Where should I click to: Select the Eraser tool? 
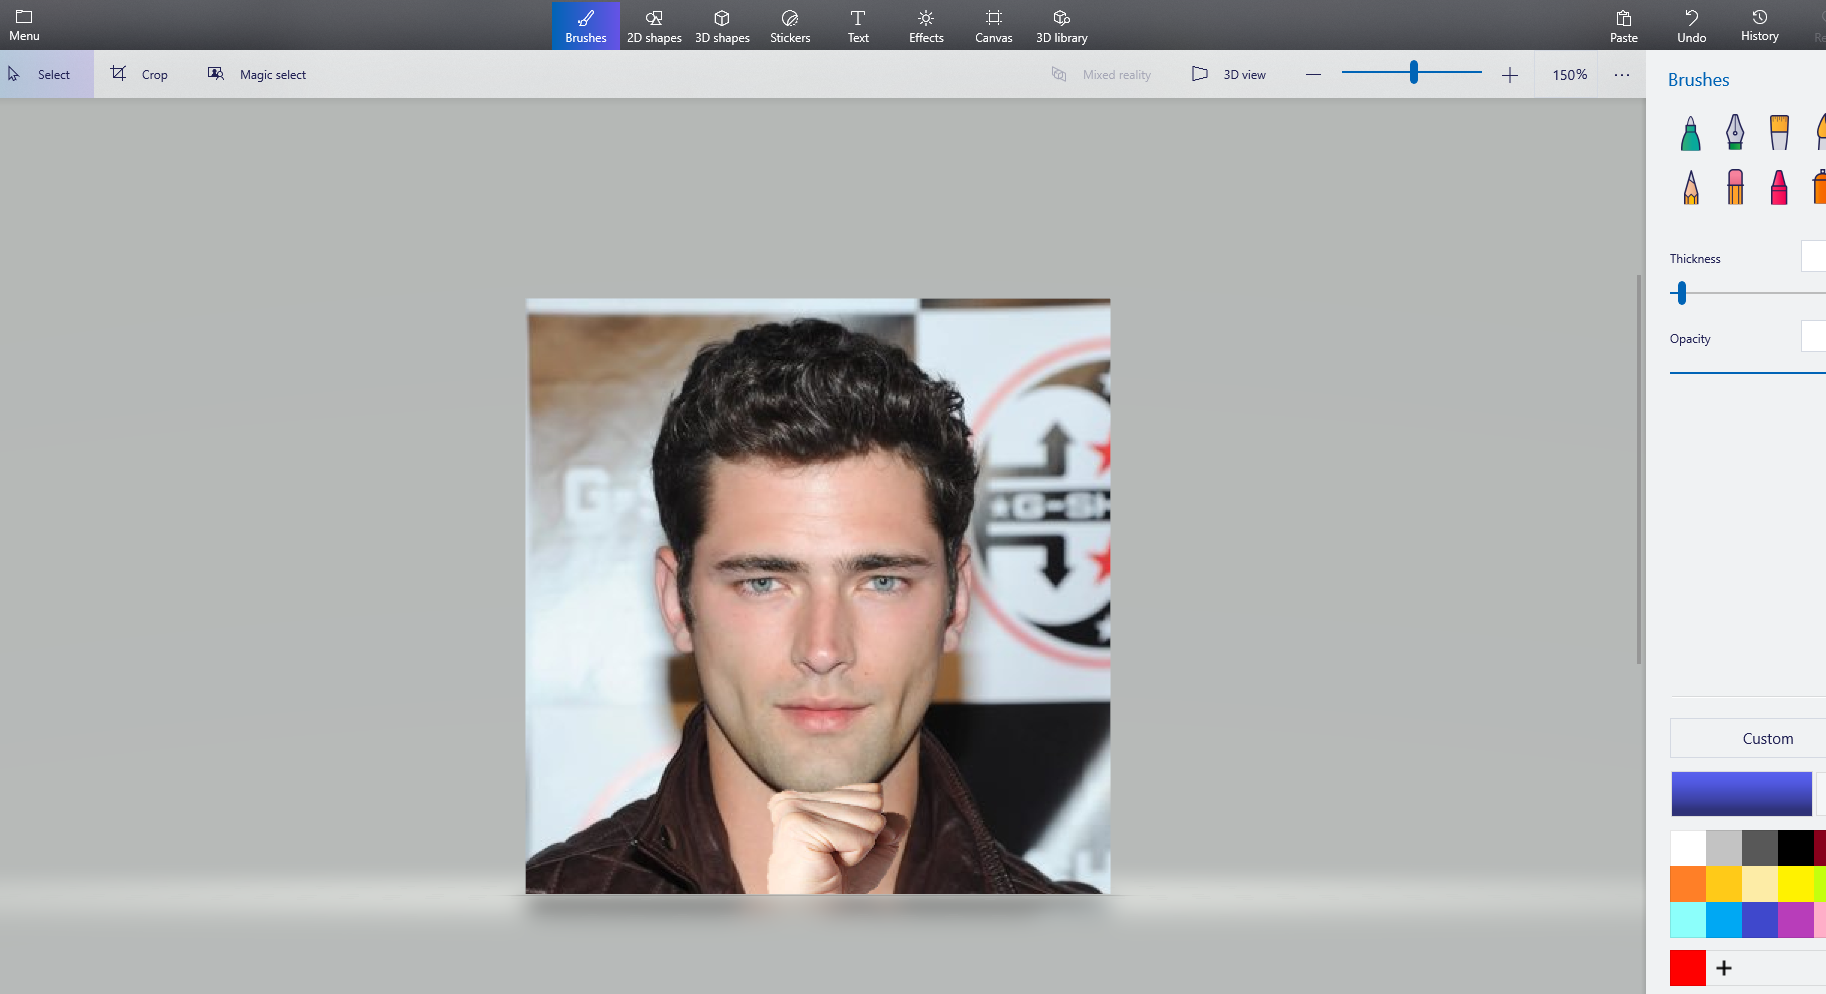pyautogui.click(x=1735, y=187)
